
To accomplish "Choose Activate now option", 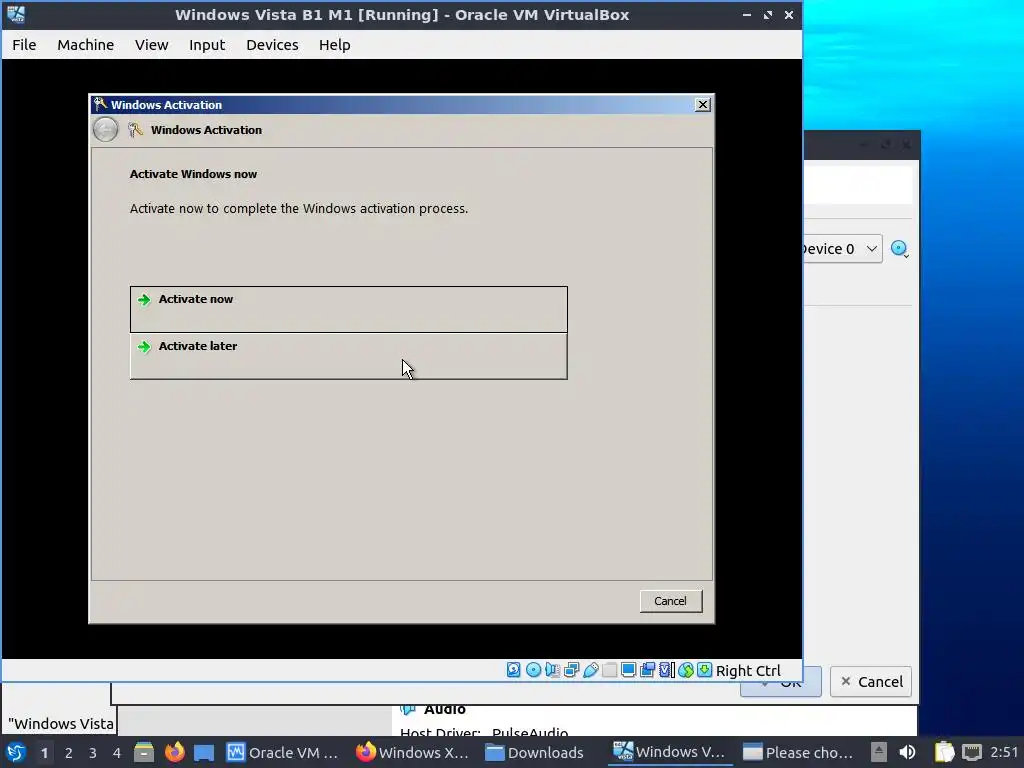I will pyautogui.click(x=349, y=309).
